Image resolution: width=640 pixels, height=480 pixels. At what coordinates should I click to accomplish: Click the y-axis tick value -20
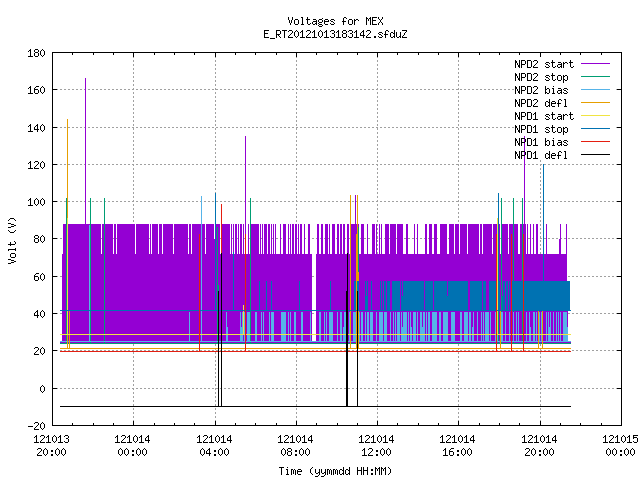coord(36,426)
